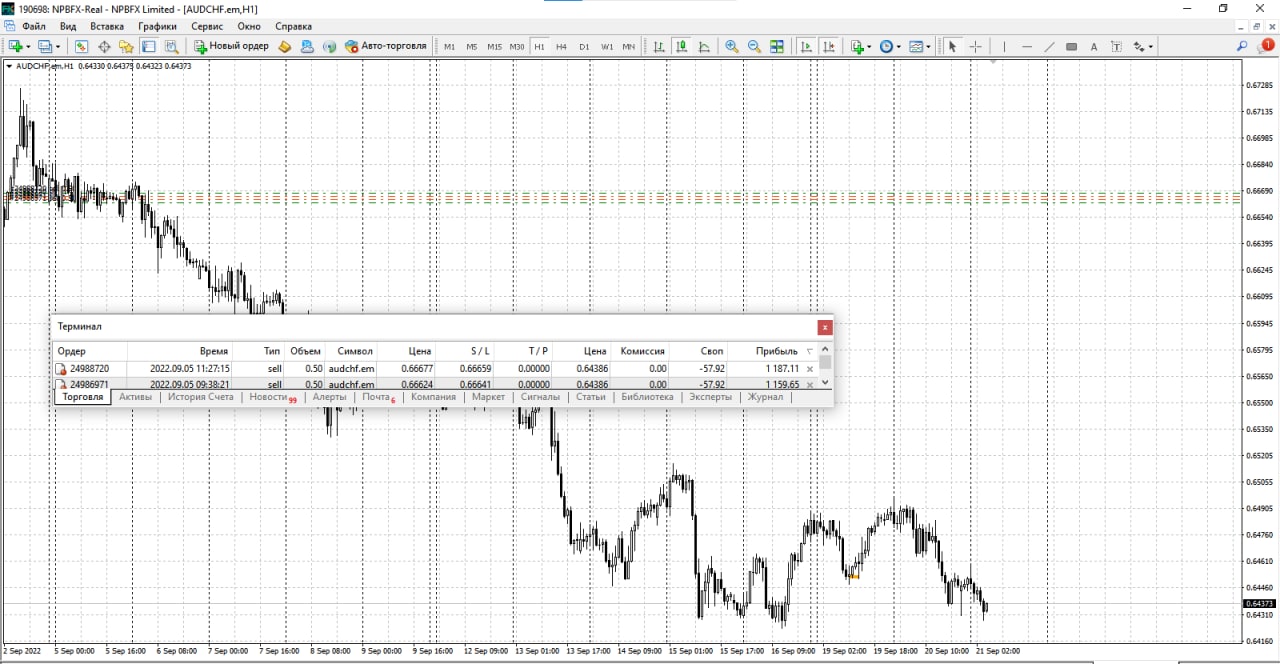
Task: Close the Терминал panel
Action: [x=824, y=327]
